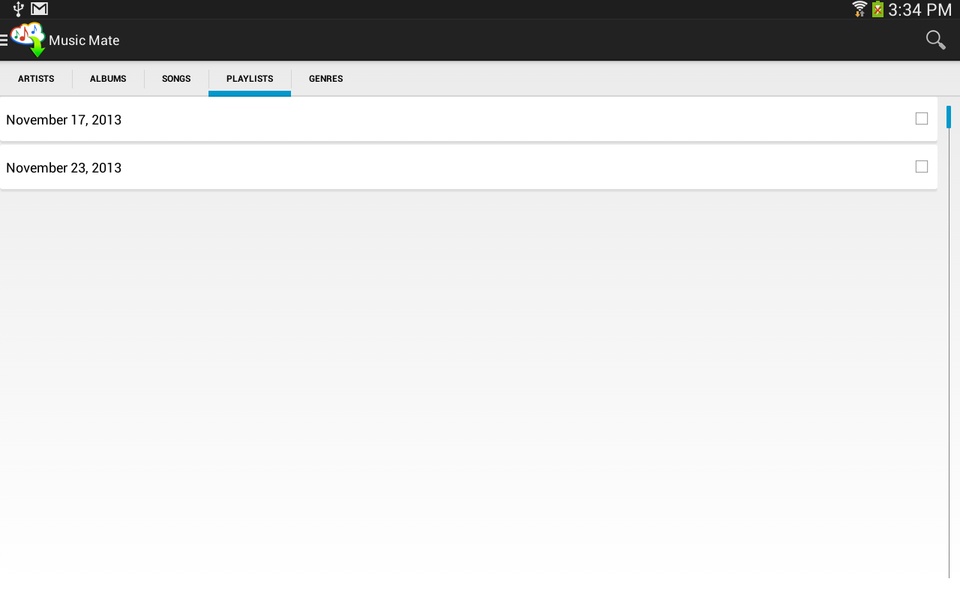
Task: Tap the Wi-Fi signal status icon
Action: (x=859, y=9)
